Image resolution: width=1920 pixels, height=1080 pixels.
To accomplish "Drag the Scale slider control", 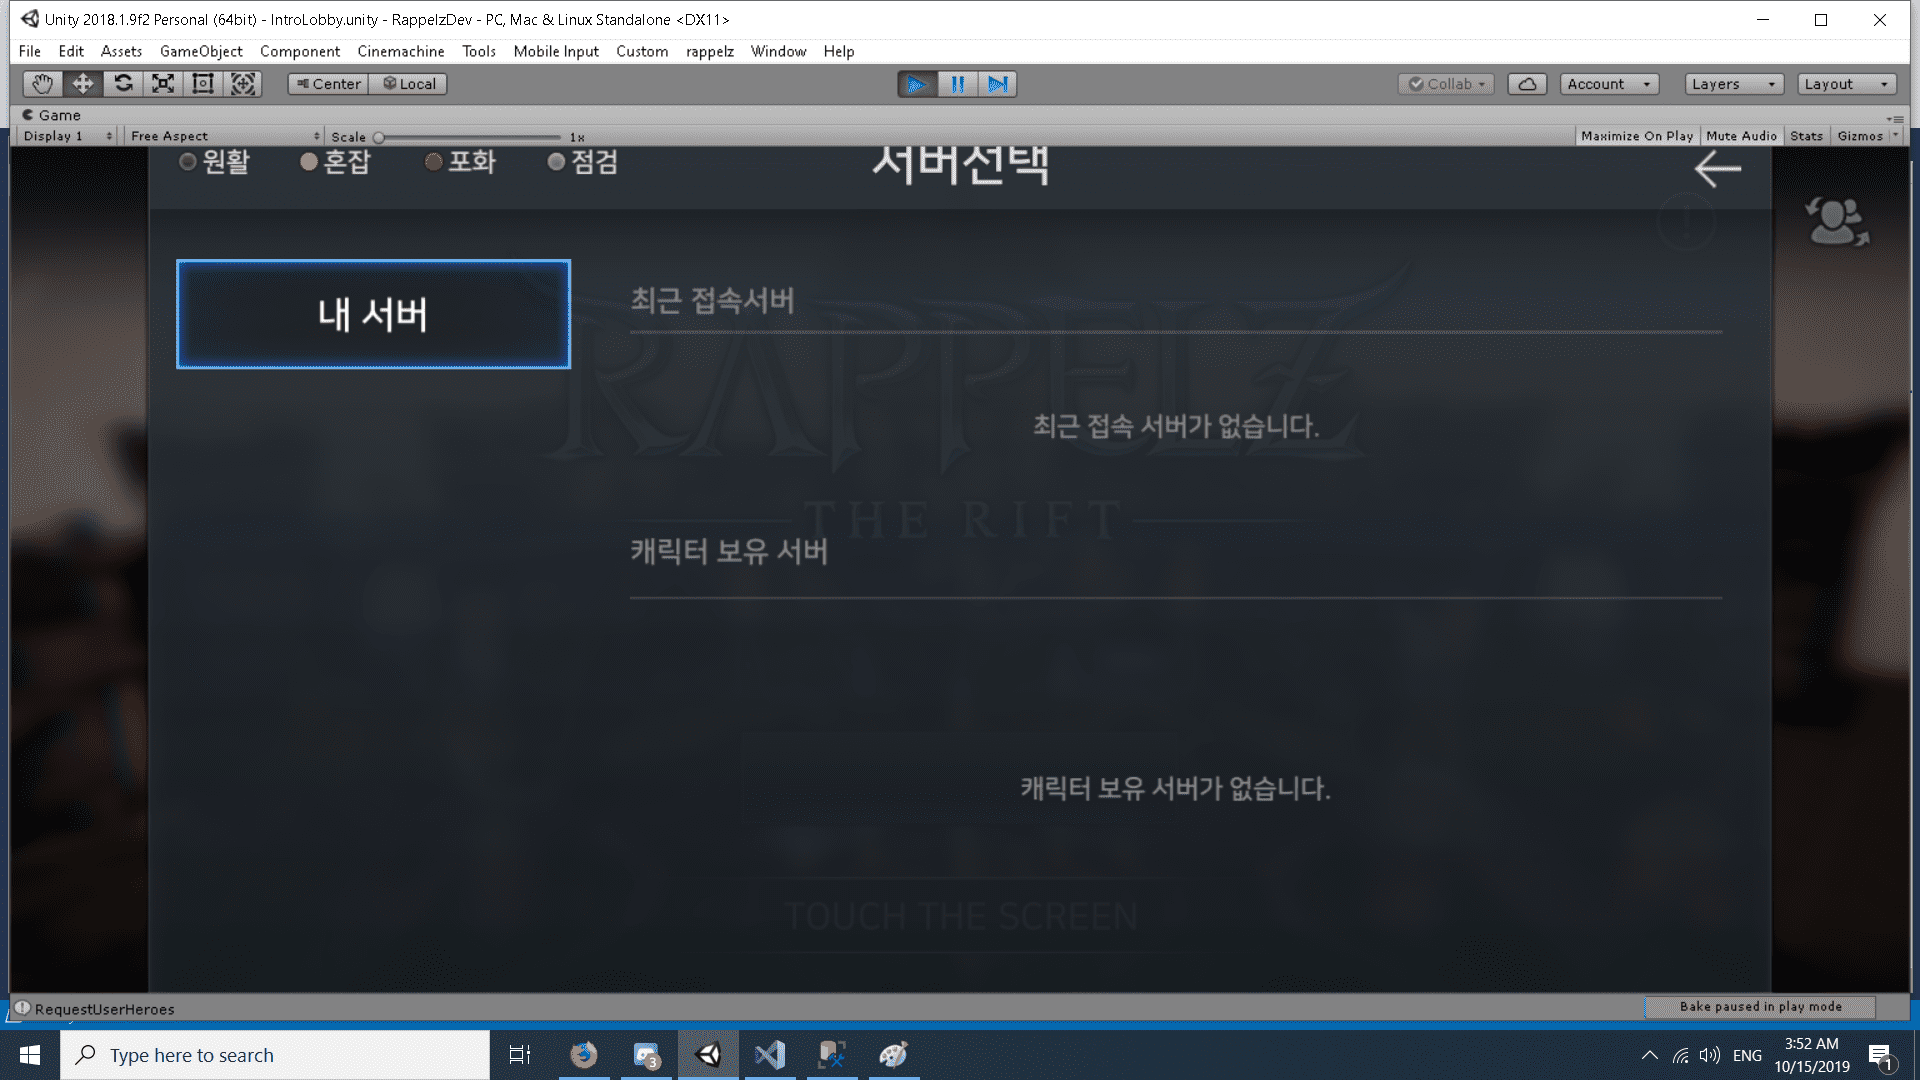I will click(x=380, y=136).
